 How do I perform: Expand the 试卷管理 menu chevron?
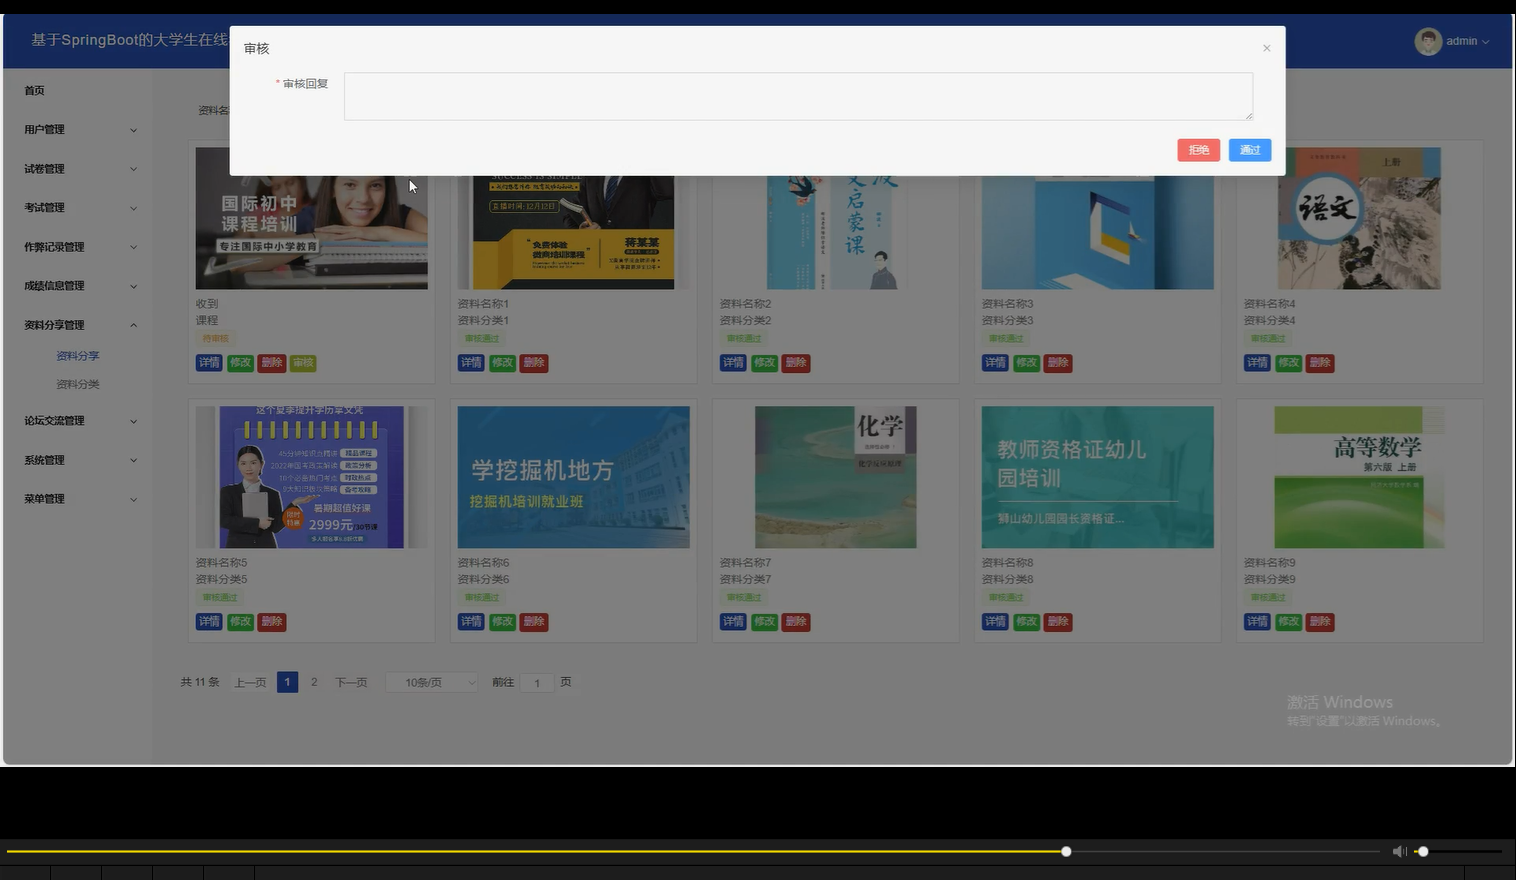133,169
